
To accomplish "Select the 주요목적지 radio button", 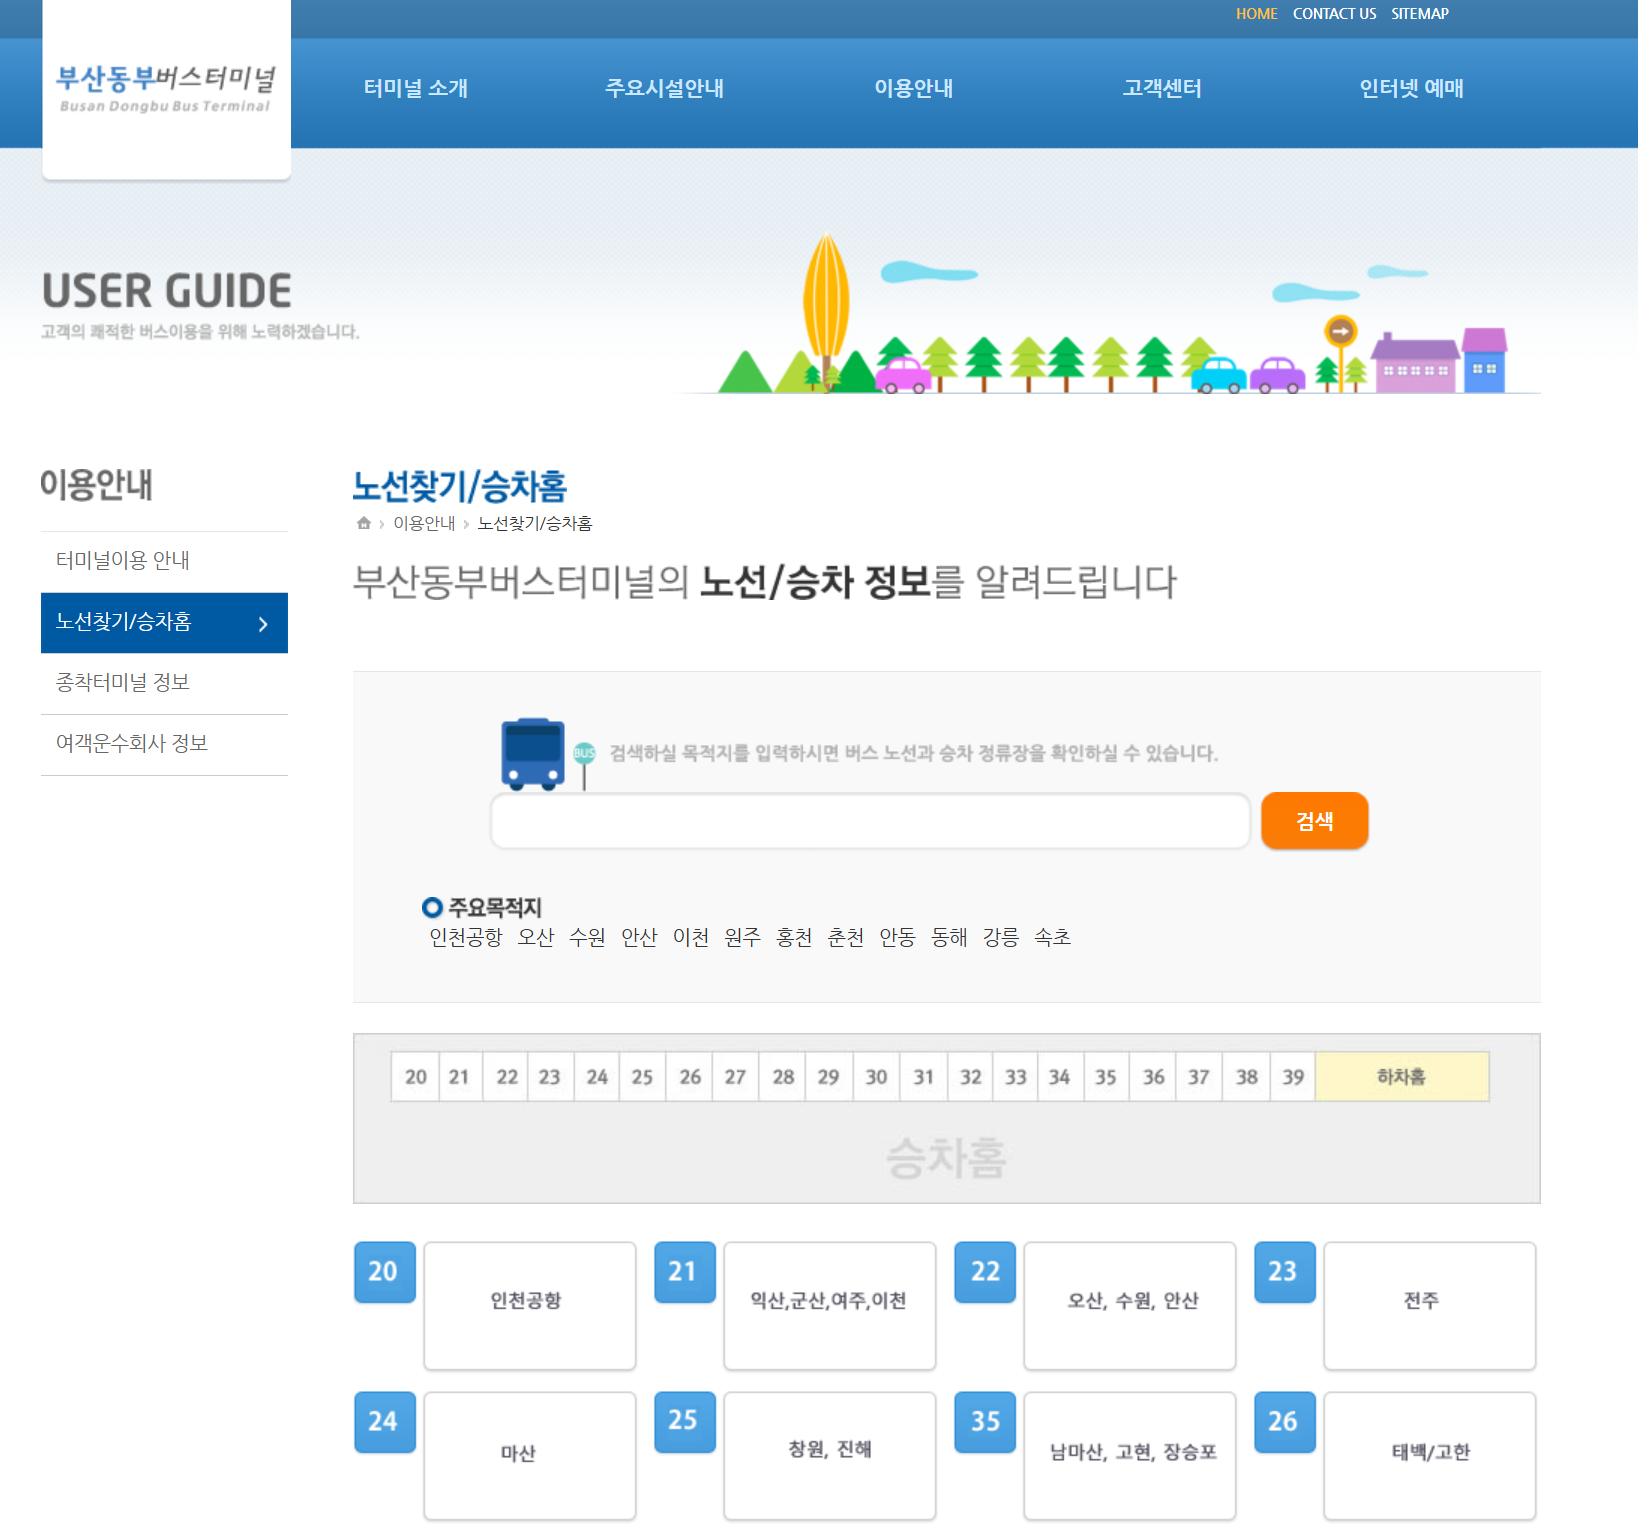I will 431,908.
